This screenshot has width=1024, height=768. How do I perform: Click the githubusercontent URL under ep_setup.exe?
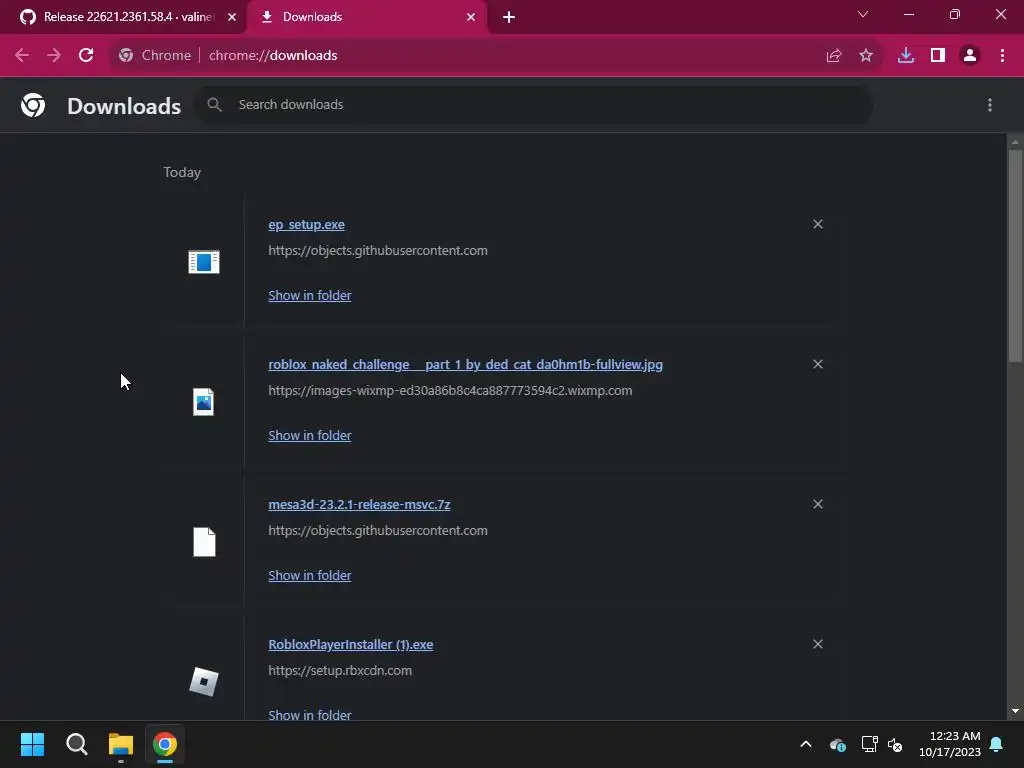tap(377, 251)
